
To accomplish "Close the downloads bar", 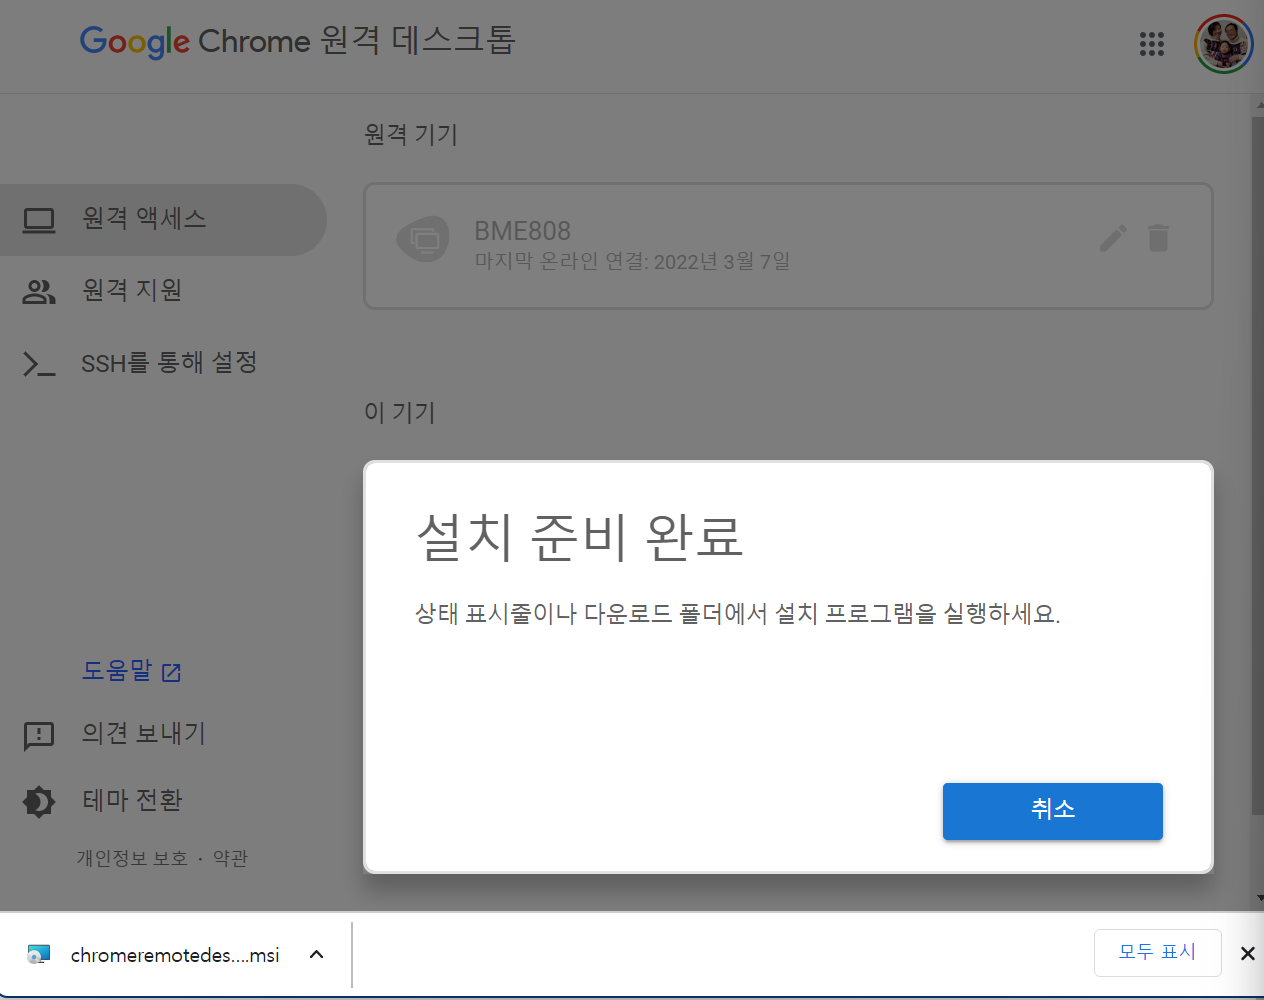I will pyautogui.click(x=1247, y=954).
